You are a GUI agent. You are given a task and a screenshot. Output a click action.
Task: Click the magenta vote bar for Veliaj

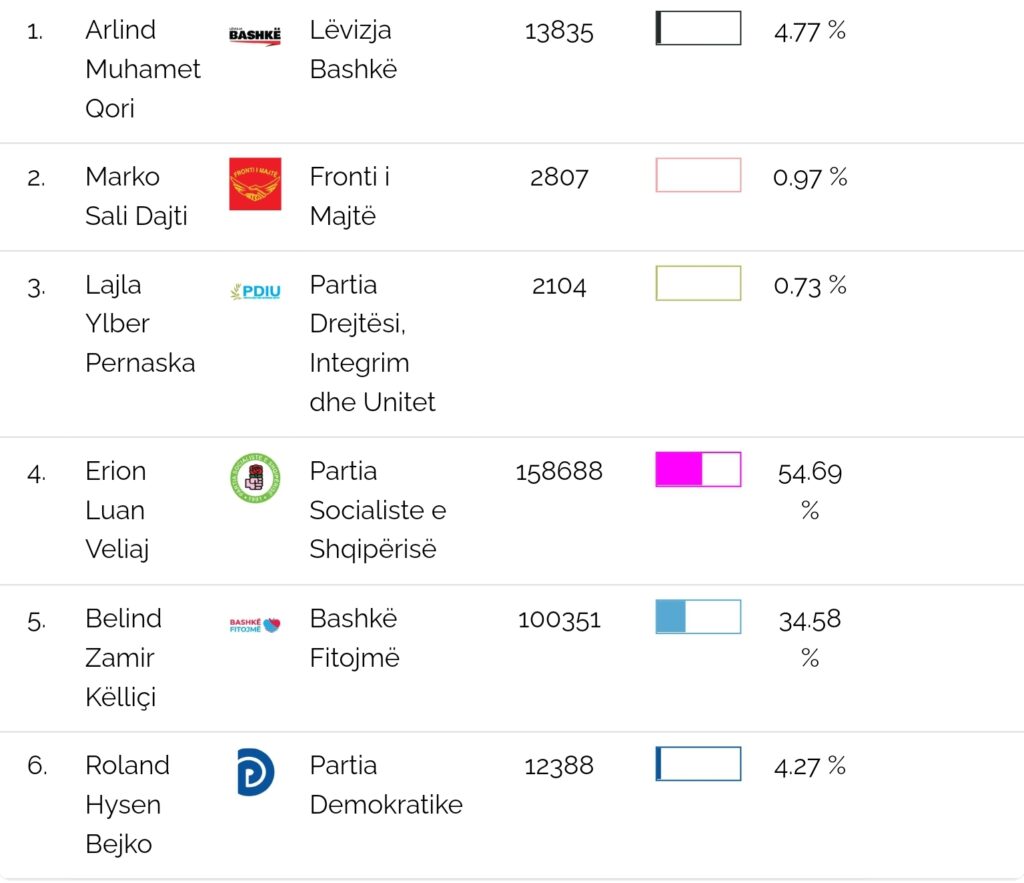(x=698, y=469)
